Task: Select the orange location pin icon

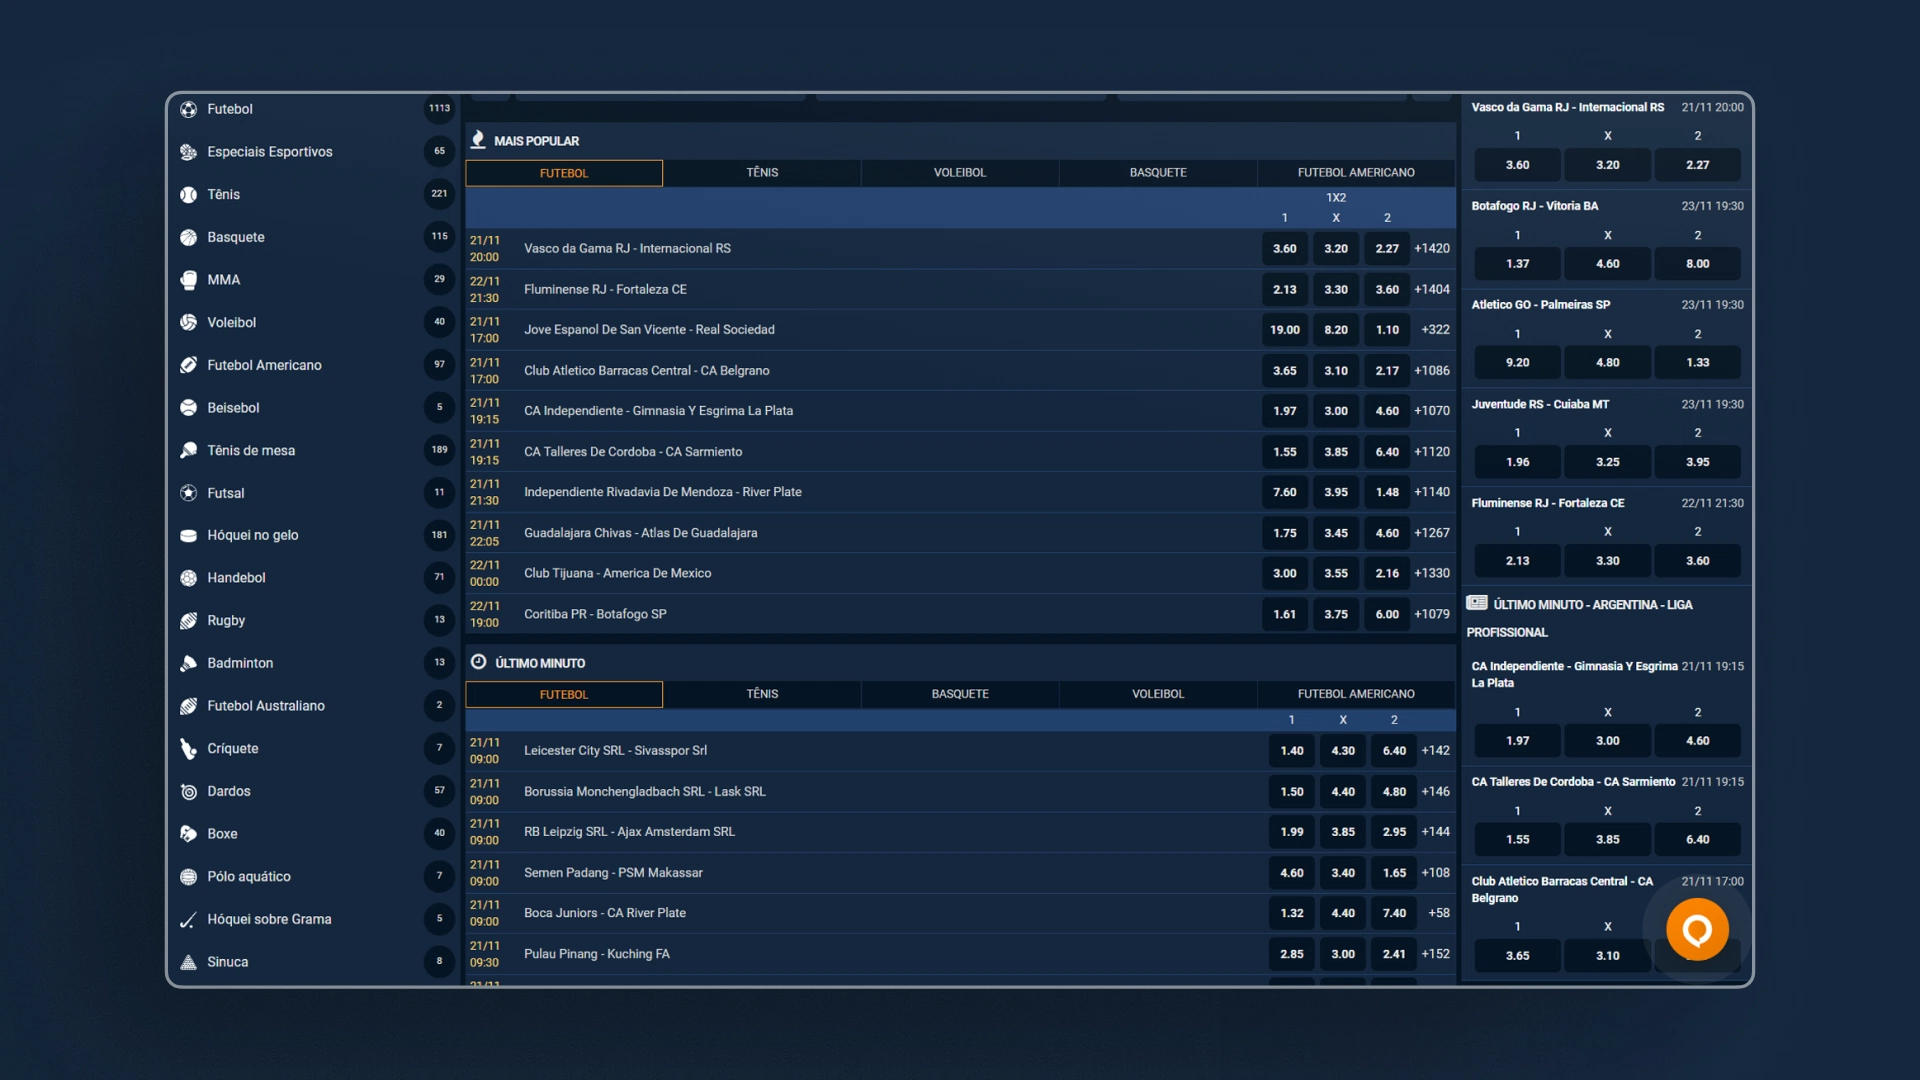Action: click(1697, 930)
